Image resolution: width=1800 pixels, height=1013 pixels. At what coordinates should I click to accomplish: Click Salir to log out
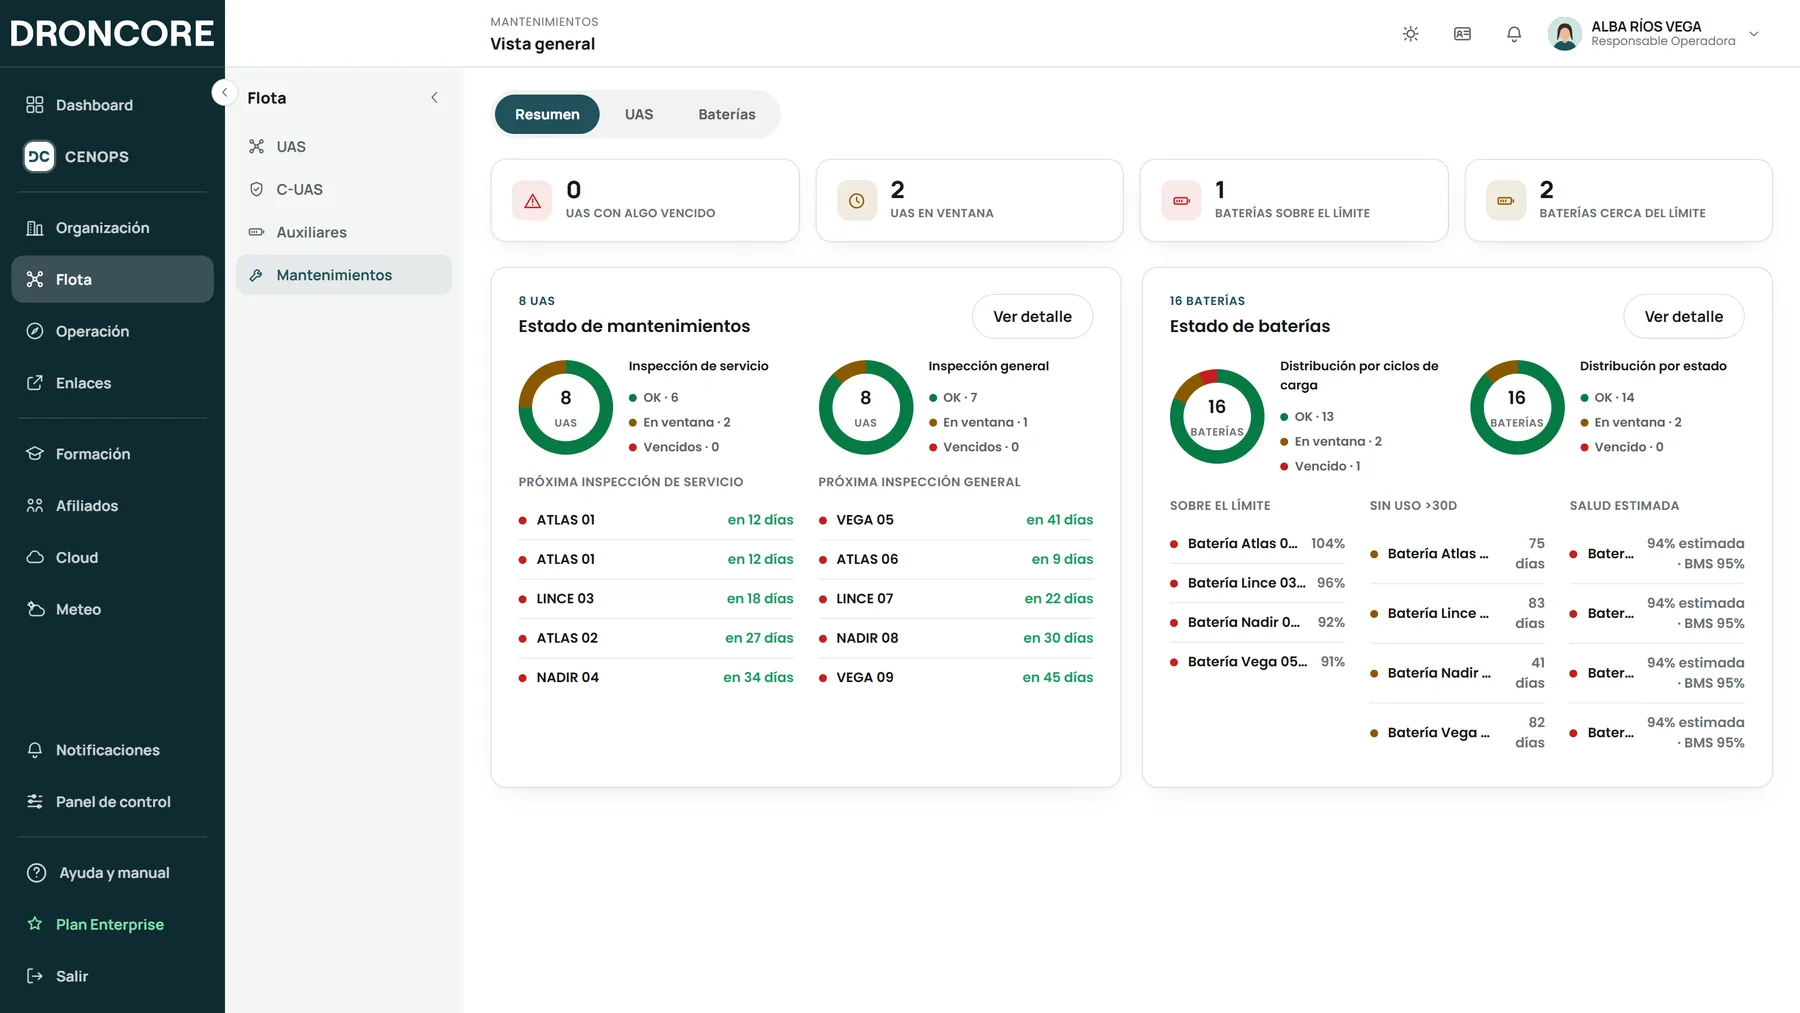(112, 976)
